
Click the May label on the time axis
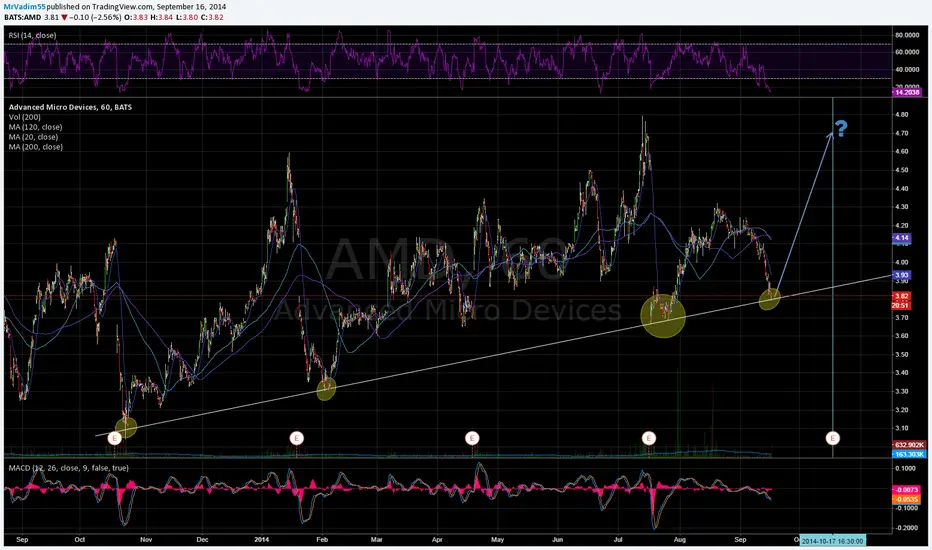[498, 540]
